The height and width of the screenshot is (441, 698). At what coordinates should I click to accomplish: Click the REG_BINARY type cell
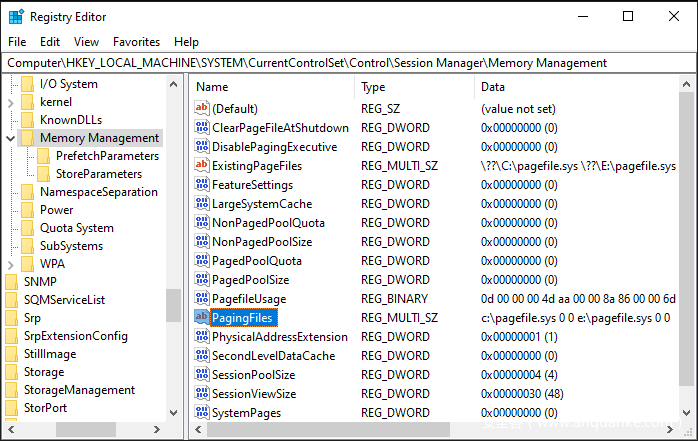click(x=394, y=299)
